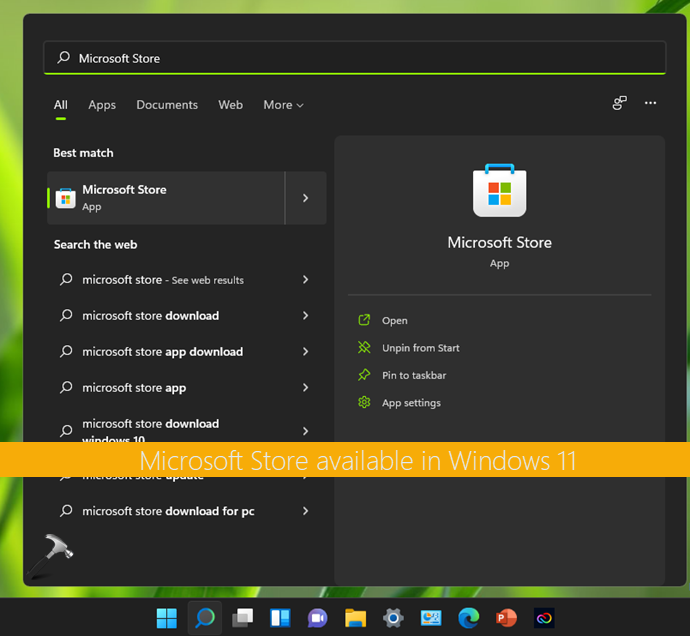Choose Unpin from Start
The width and height of the screenshot is (690, 636).
tap(420, 348)
